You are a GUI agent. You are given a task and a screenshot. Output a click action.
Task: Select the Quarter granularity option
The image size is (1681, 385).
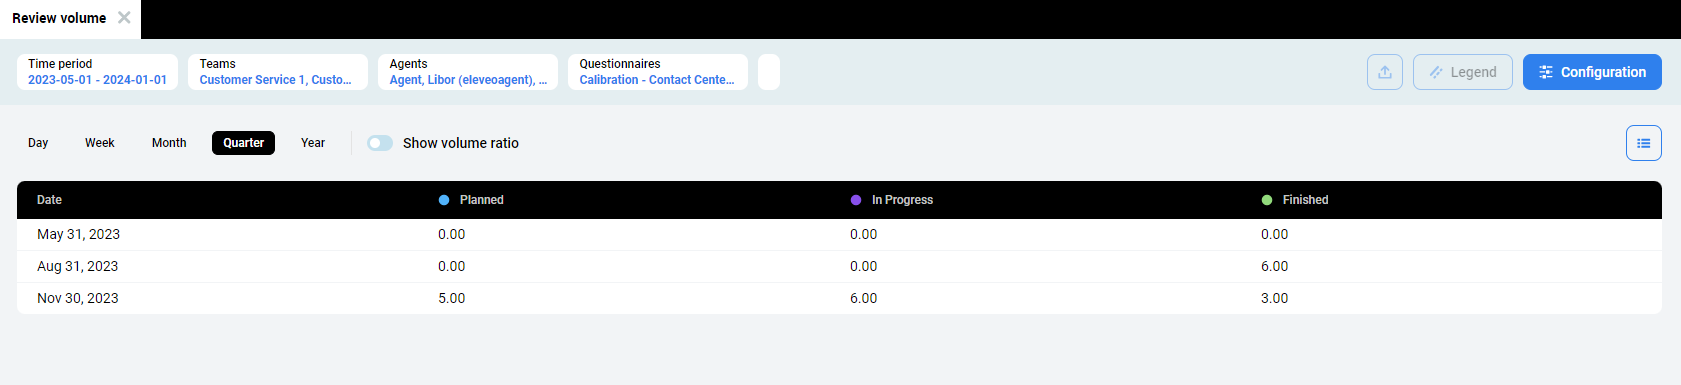tap(243, 143)
